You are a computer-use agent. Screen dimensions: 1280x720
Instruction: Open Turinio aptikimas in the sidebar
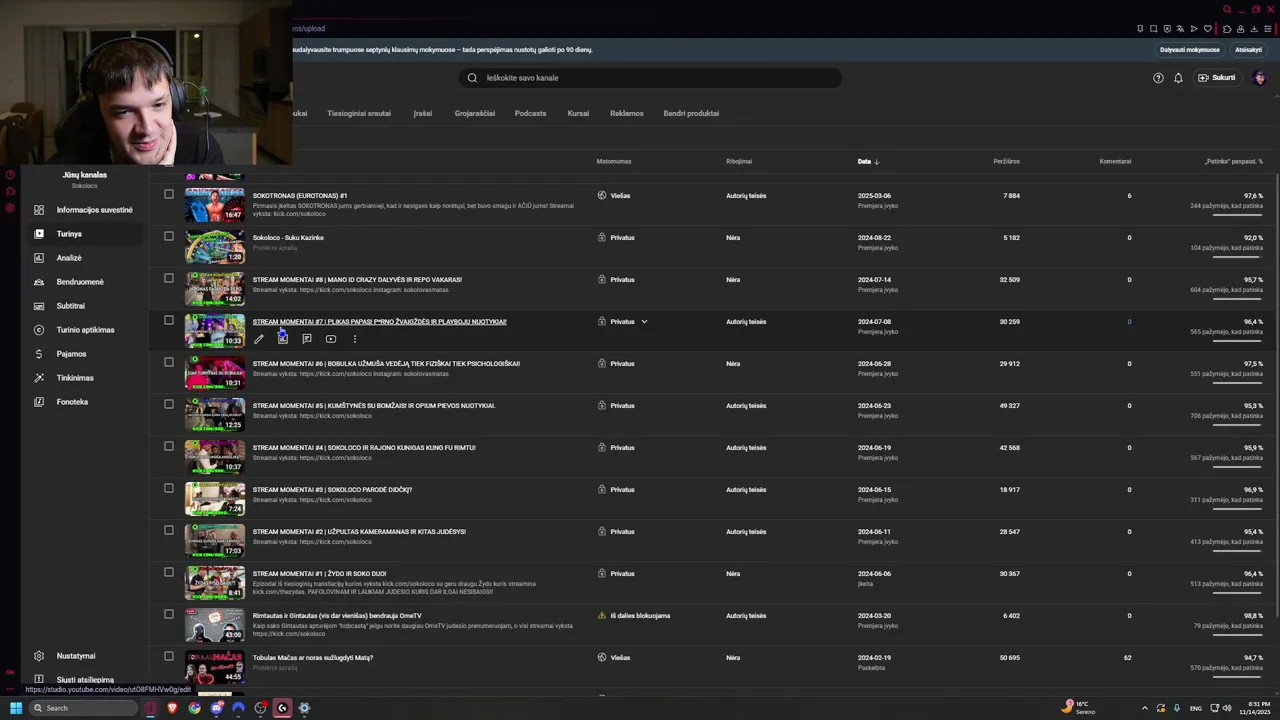[84, 330]
